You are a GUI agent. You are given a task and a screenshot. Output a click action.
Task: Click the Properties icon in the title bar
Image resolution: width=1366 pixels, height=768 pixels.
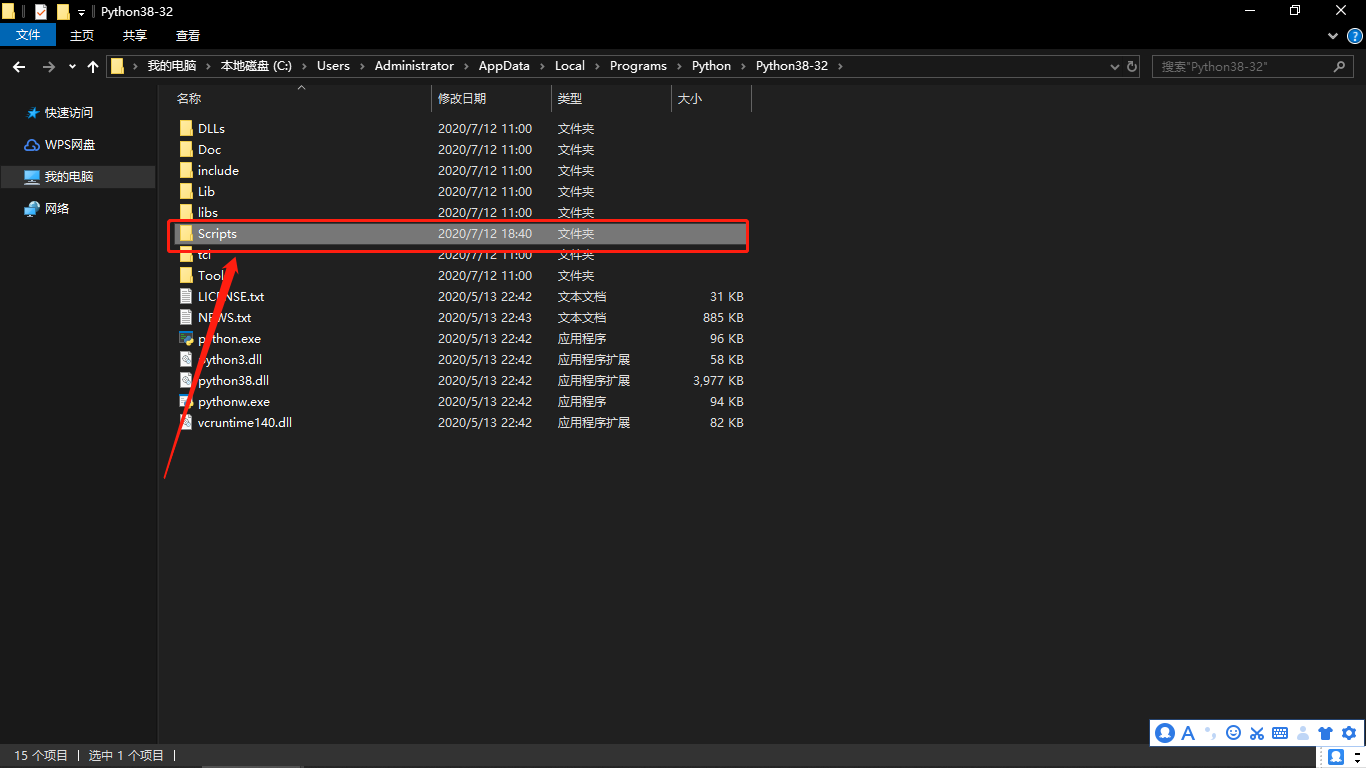(41, 11)
